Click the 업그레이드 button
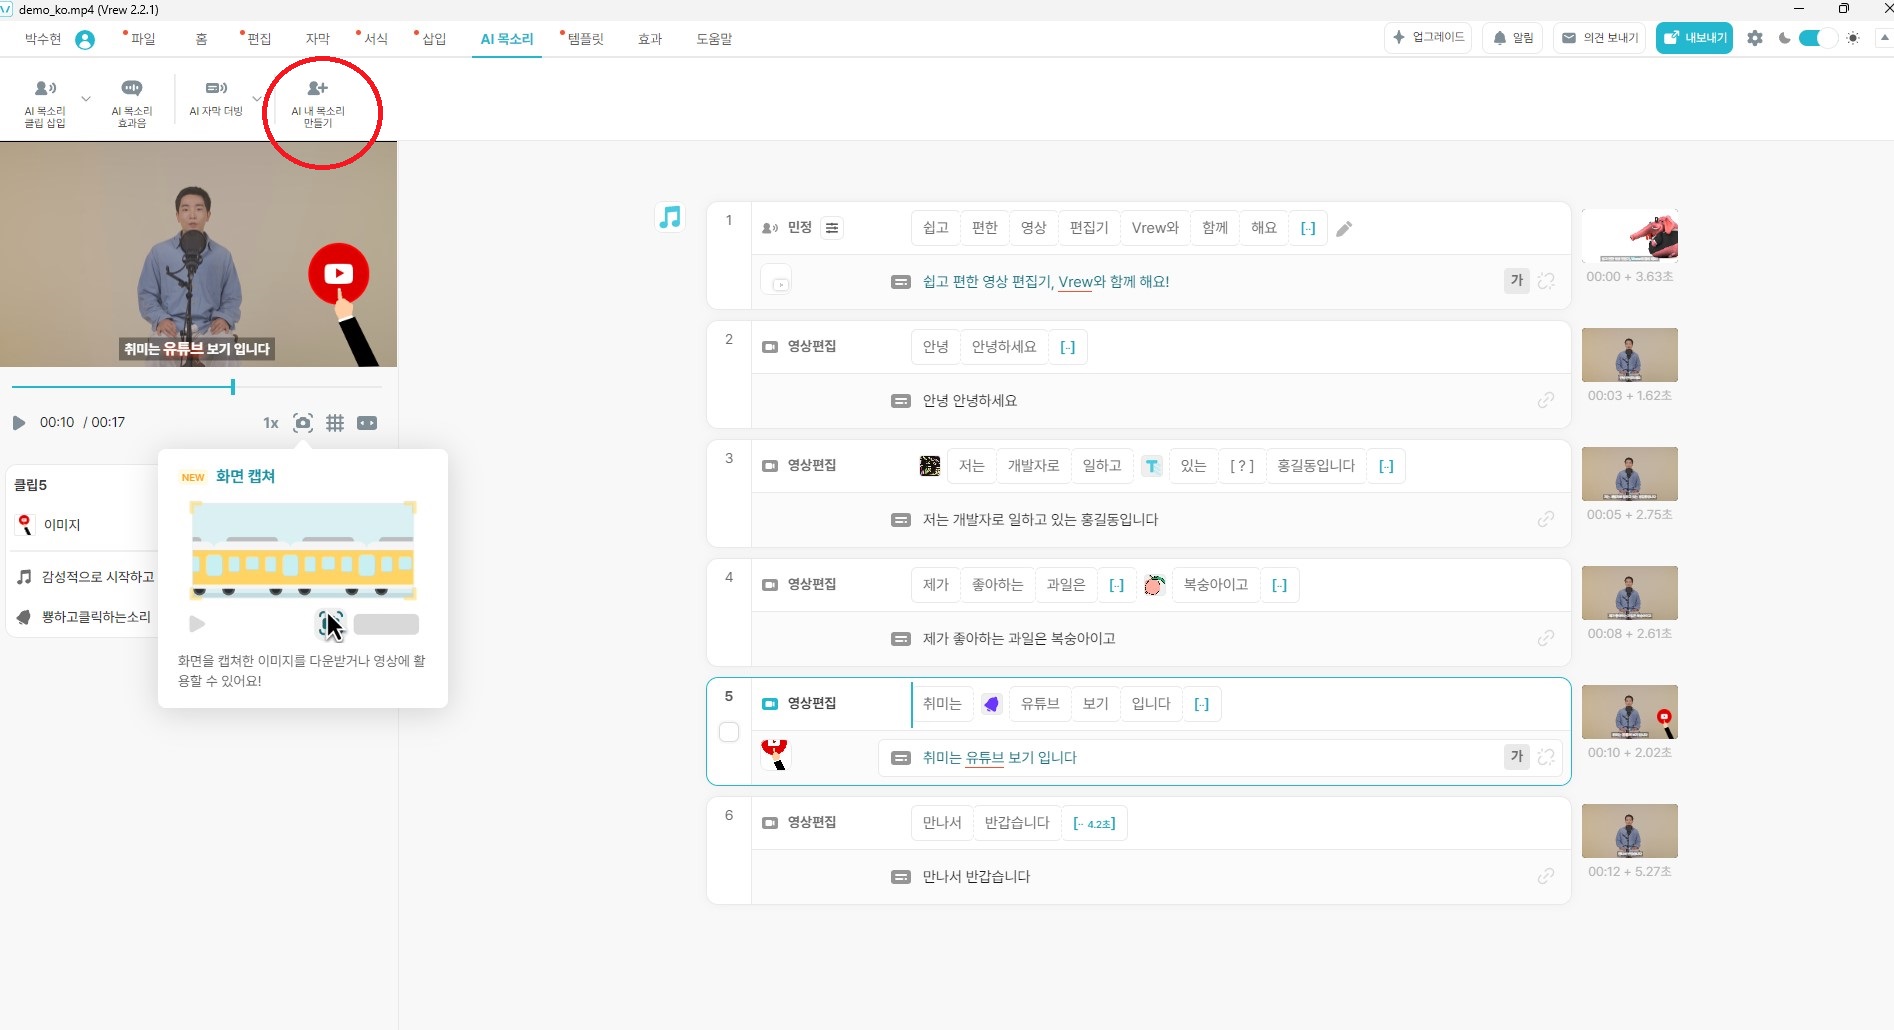1894x1030 pixels. [x=1428, y=38]
